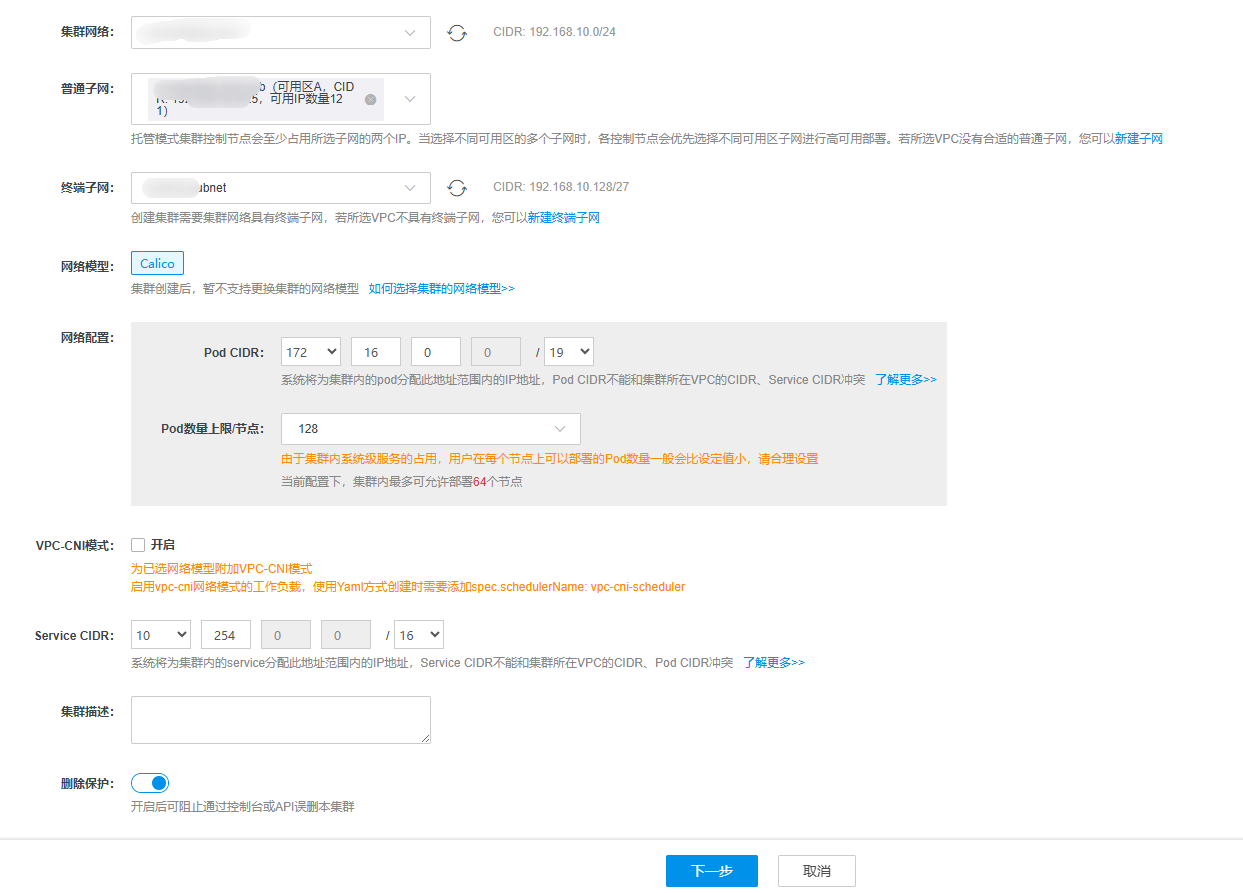Screen dimensions: 1243x893
Task: Remove the selected ordinary subnet tag
Action: 370,99
